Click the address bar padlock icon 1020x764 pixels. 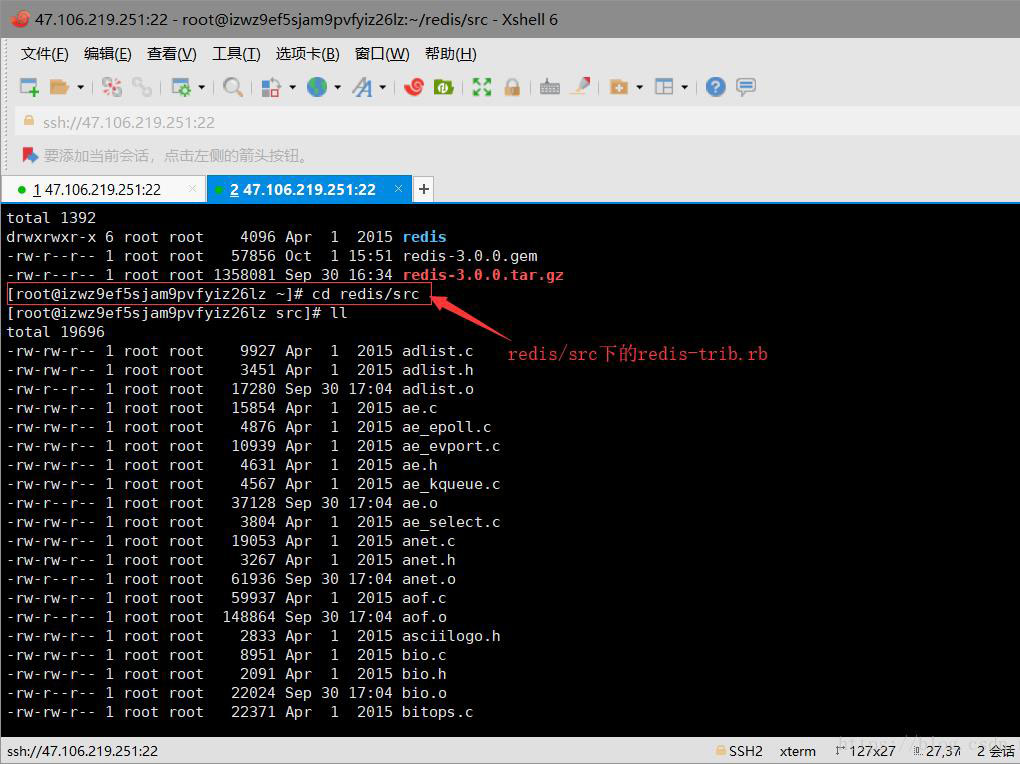coord(29,121)
